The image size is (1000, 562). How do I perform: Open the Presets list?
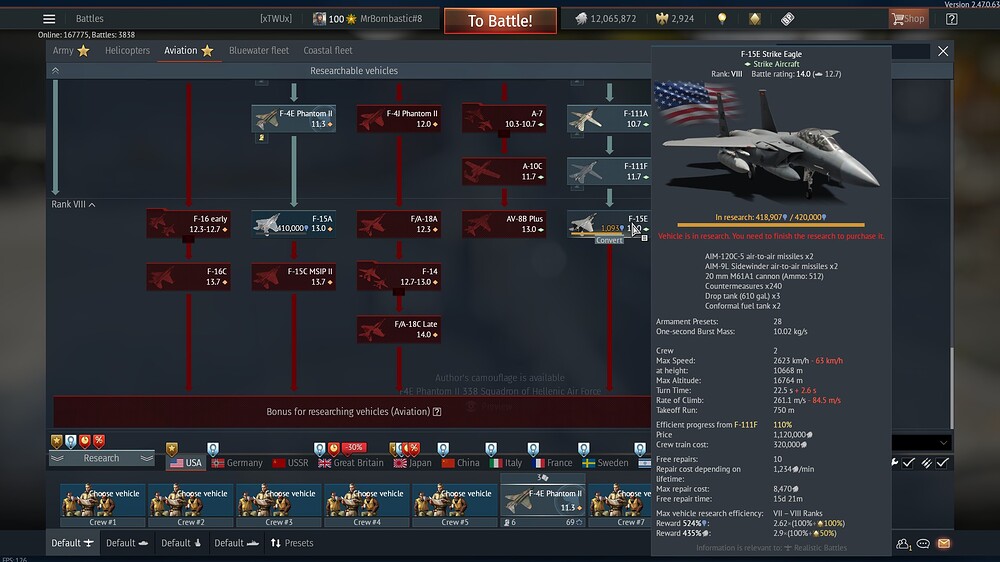click(x=292, y=543)
